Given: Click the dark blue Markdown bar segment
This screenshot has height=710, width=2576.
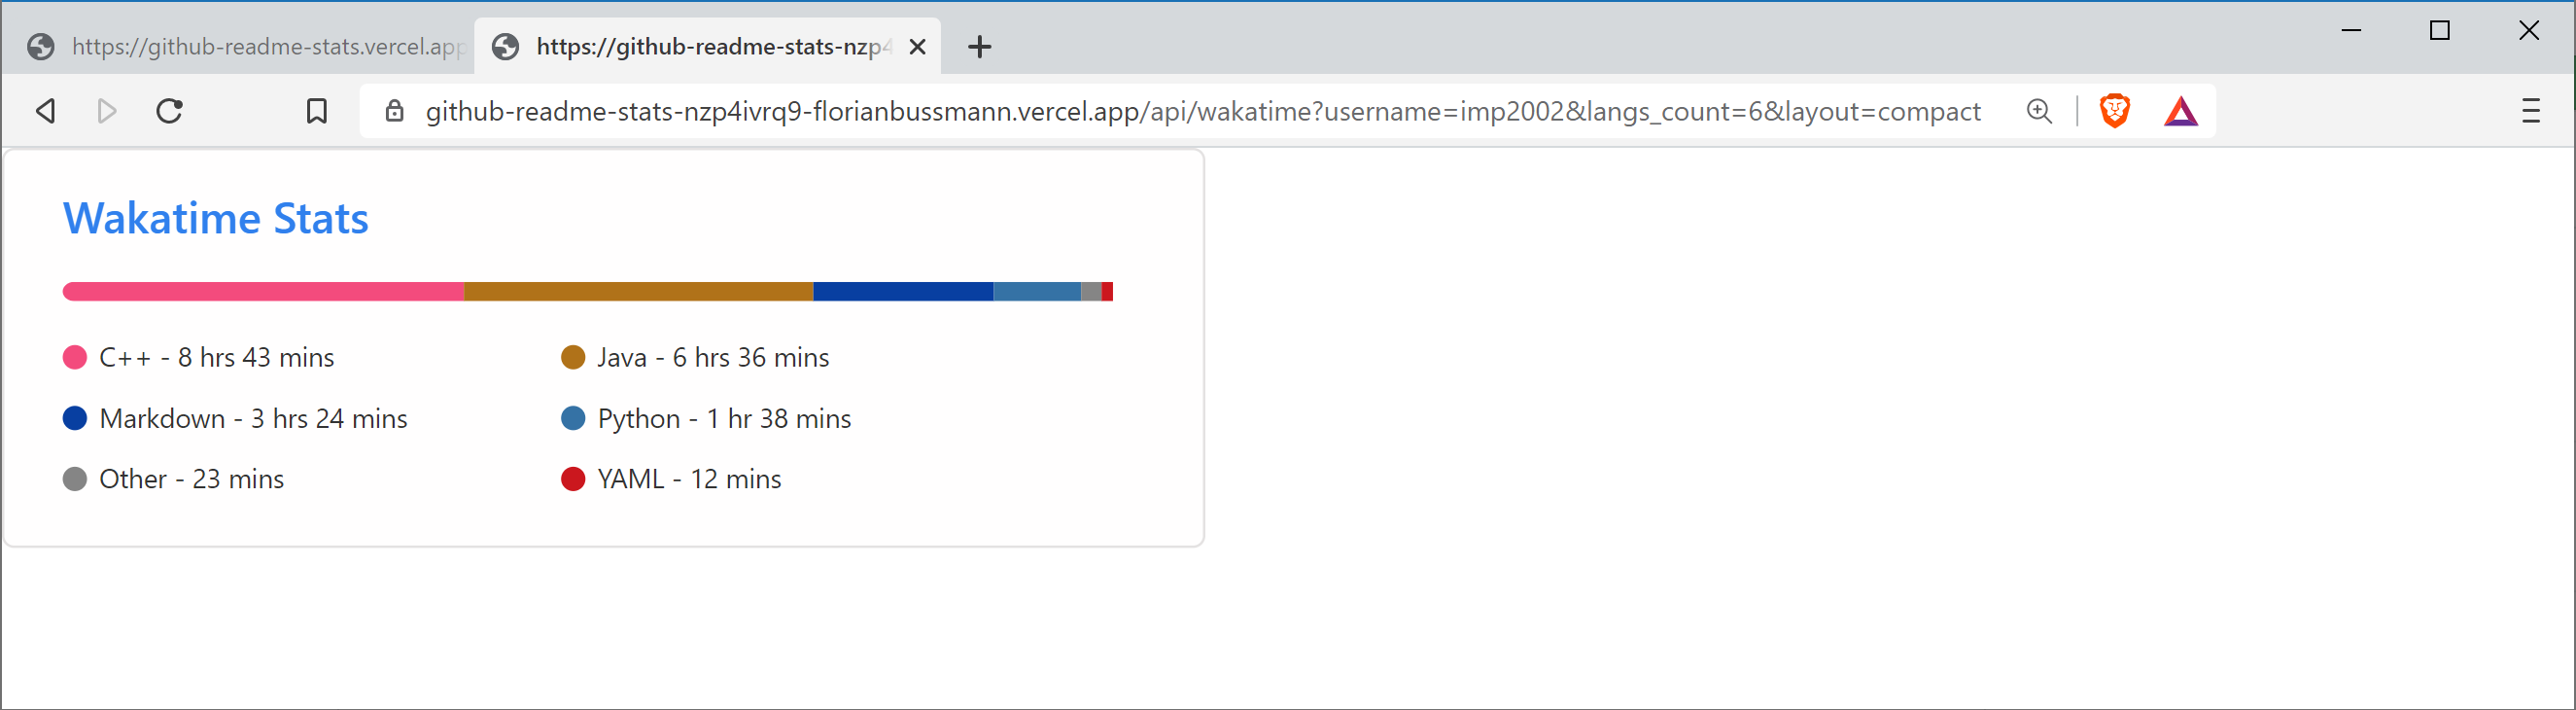Looking at the screenshot, I should point(902,292).
